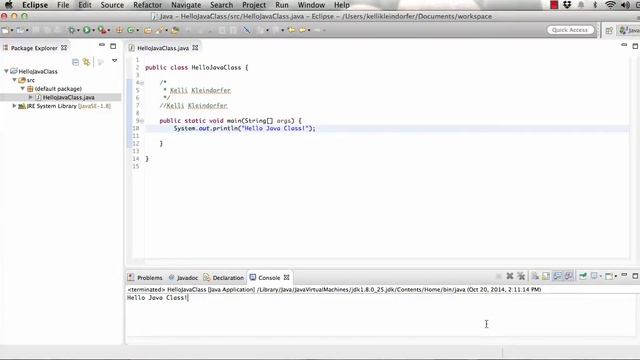Viewport: 640px width, 360px height.
Task: Toggle Show Console on standard output change
Action: coord(558,276)
